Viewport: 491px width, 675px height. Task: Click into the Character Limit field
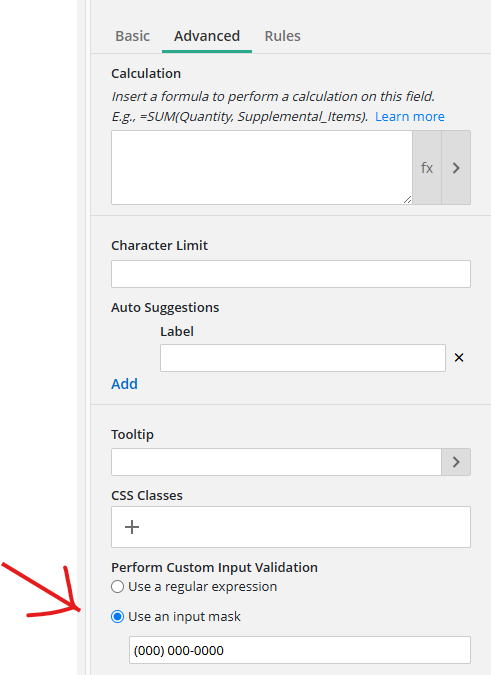pyautogui.click(x=291, y=274)
